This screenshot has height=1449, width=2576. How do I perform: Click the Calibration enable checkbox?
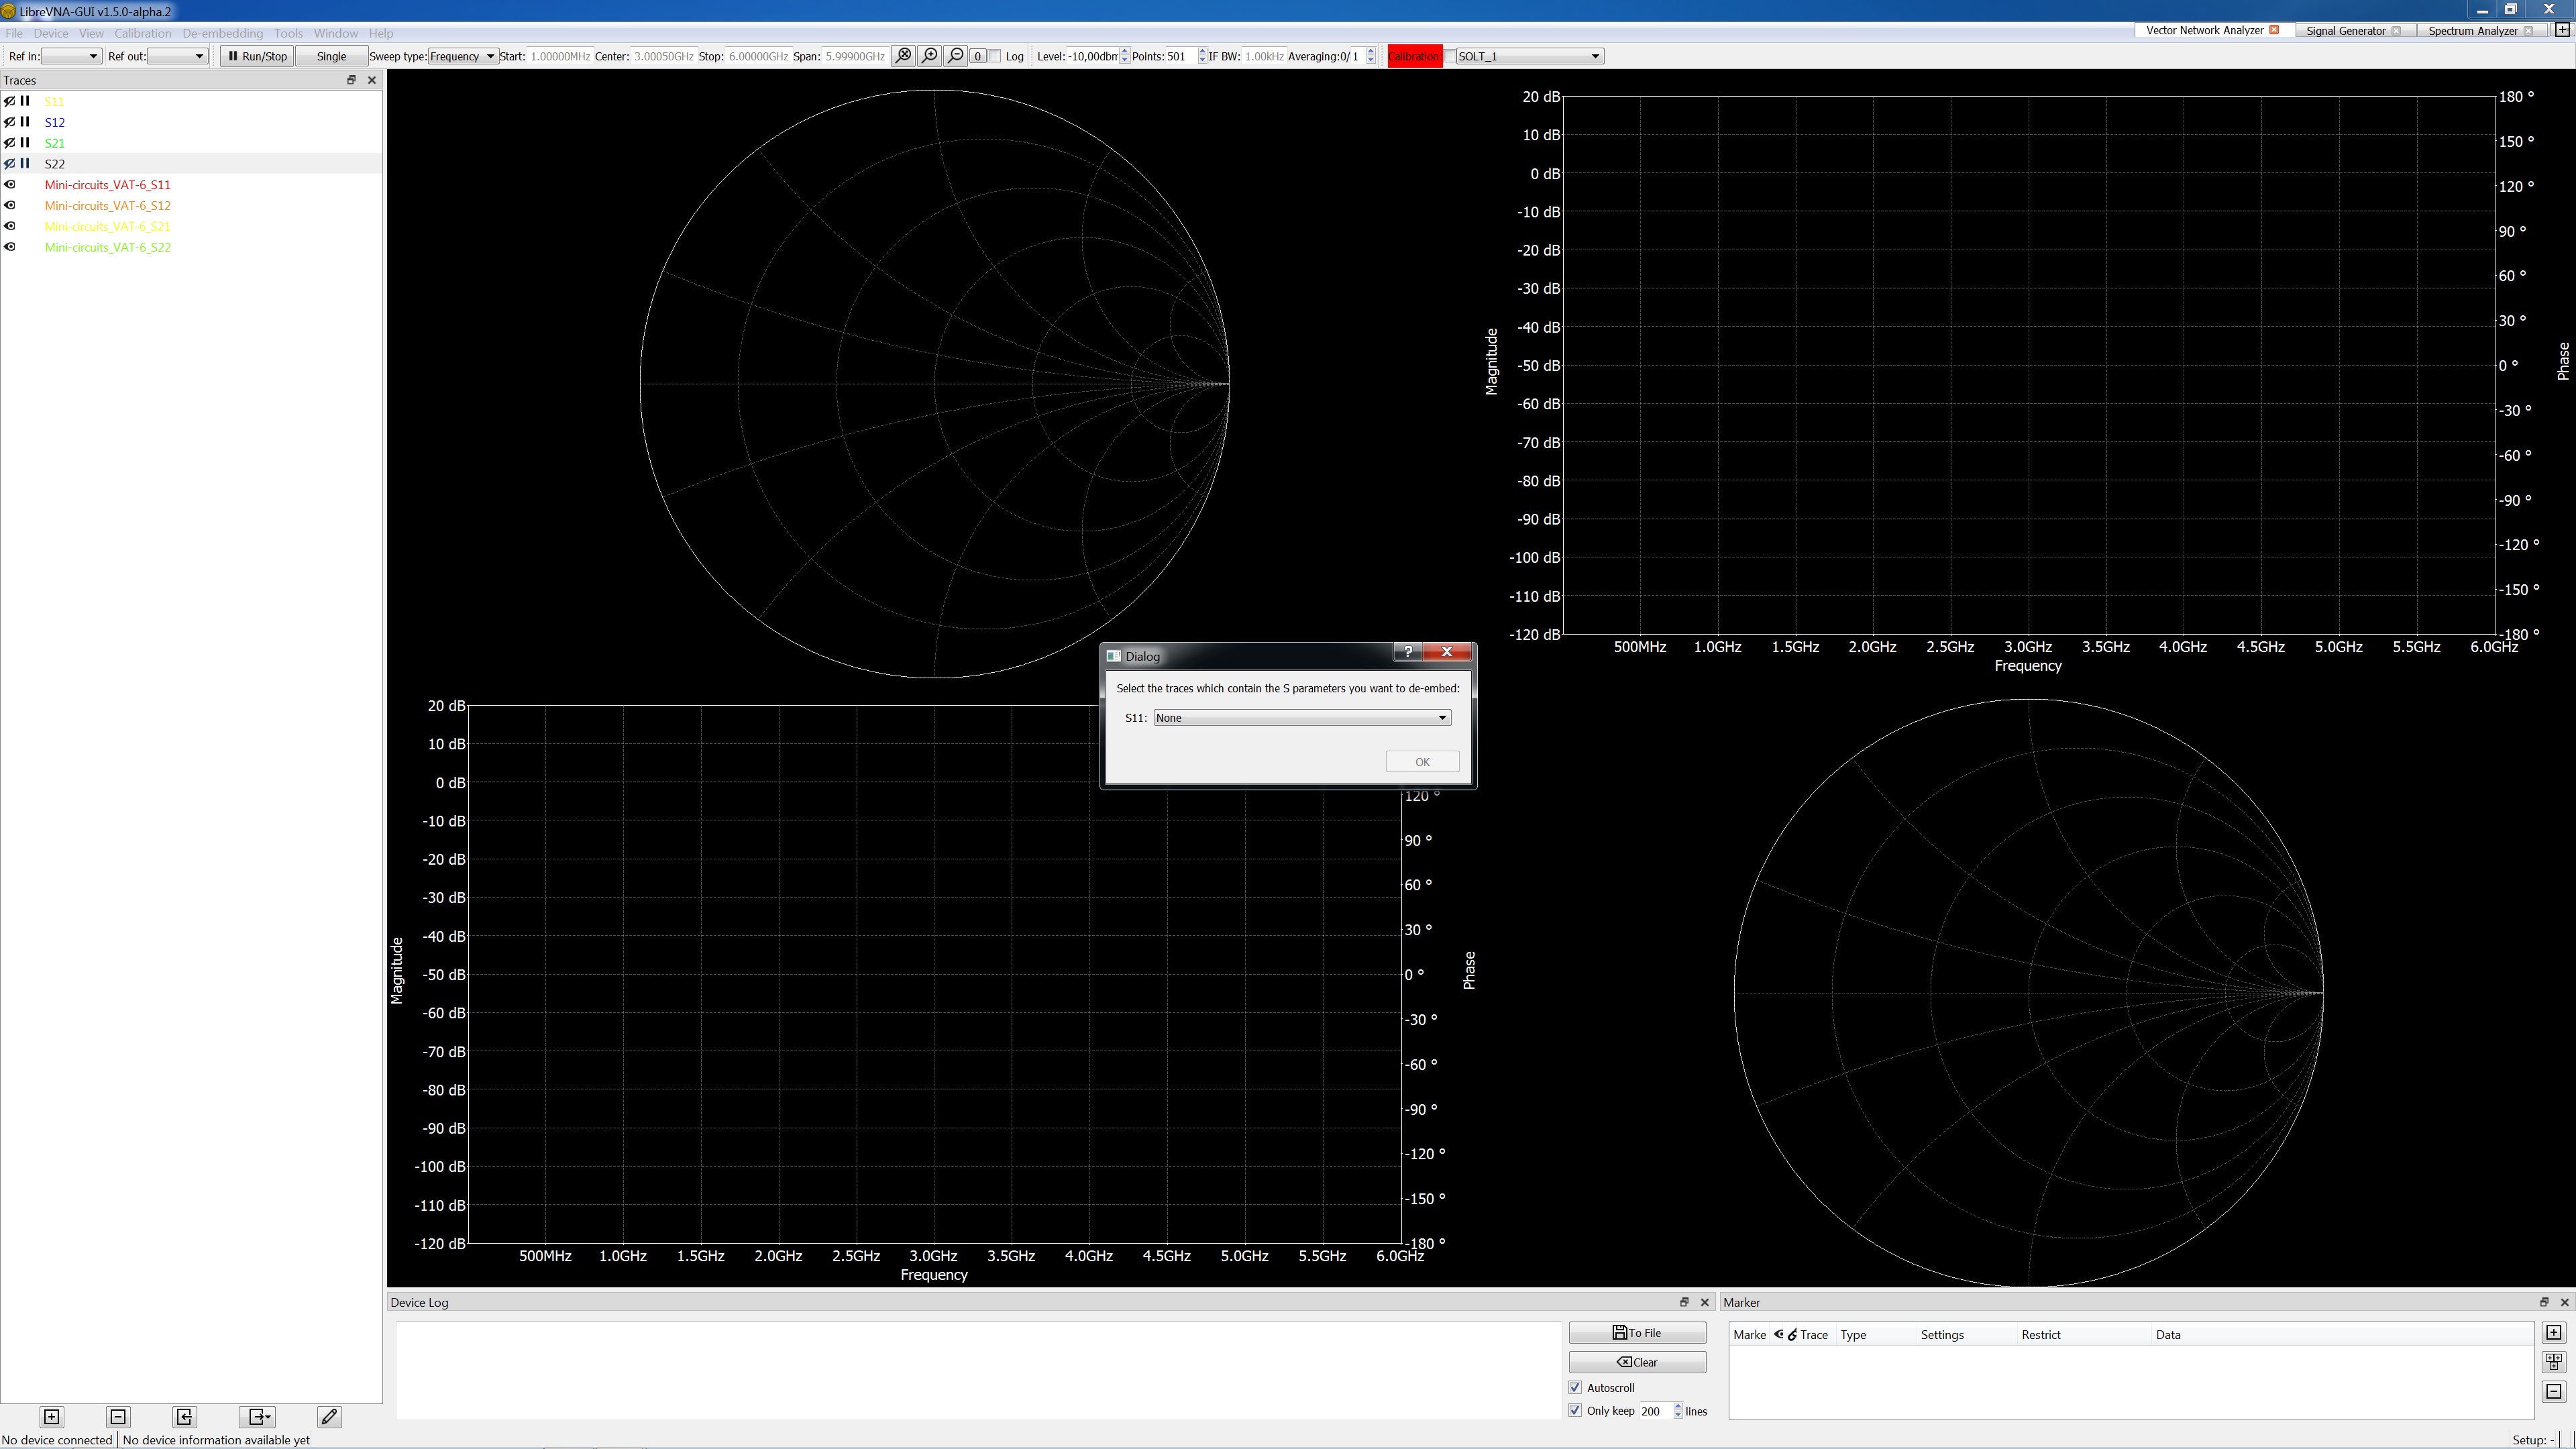pyautogui.click(x=1449, y=56)
